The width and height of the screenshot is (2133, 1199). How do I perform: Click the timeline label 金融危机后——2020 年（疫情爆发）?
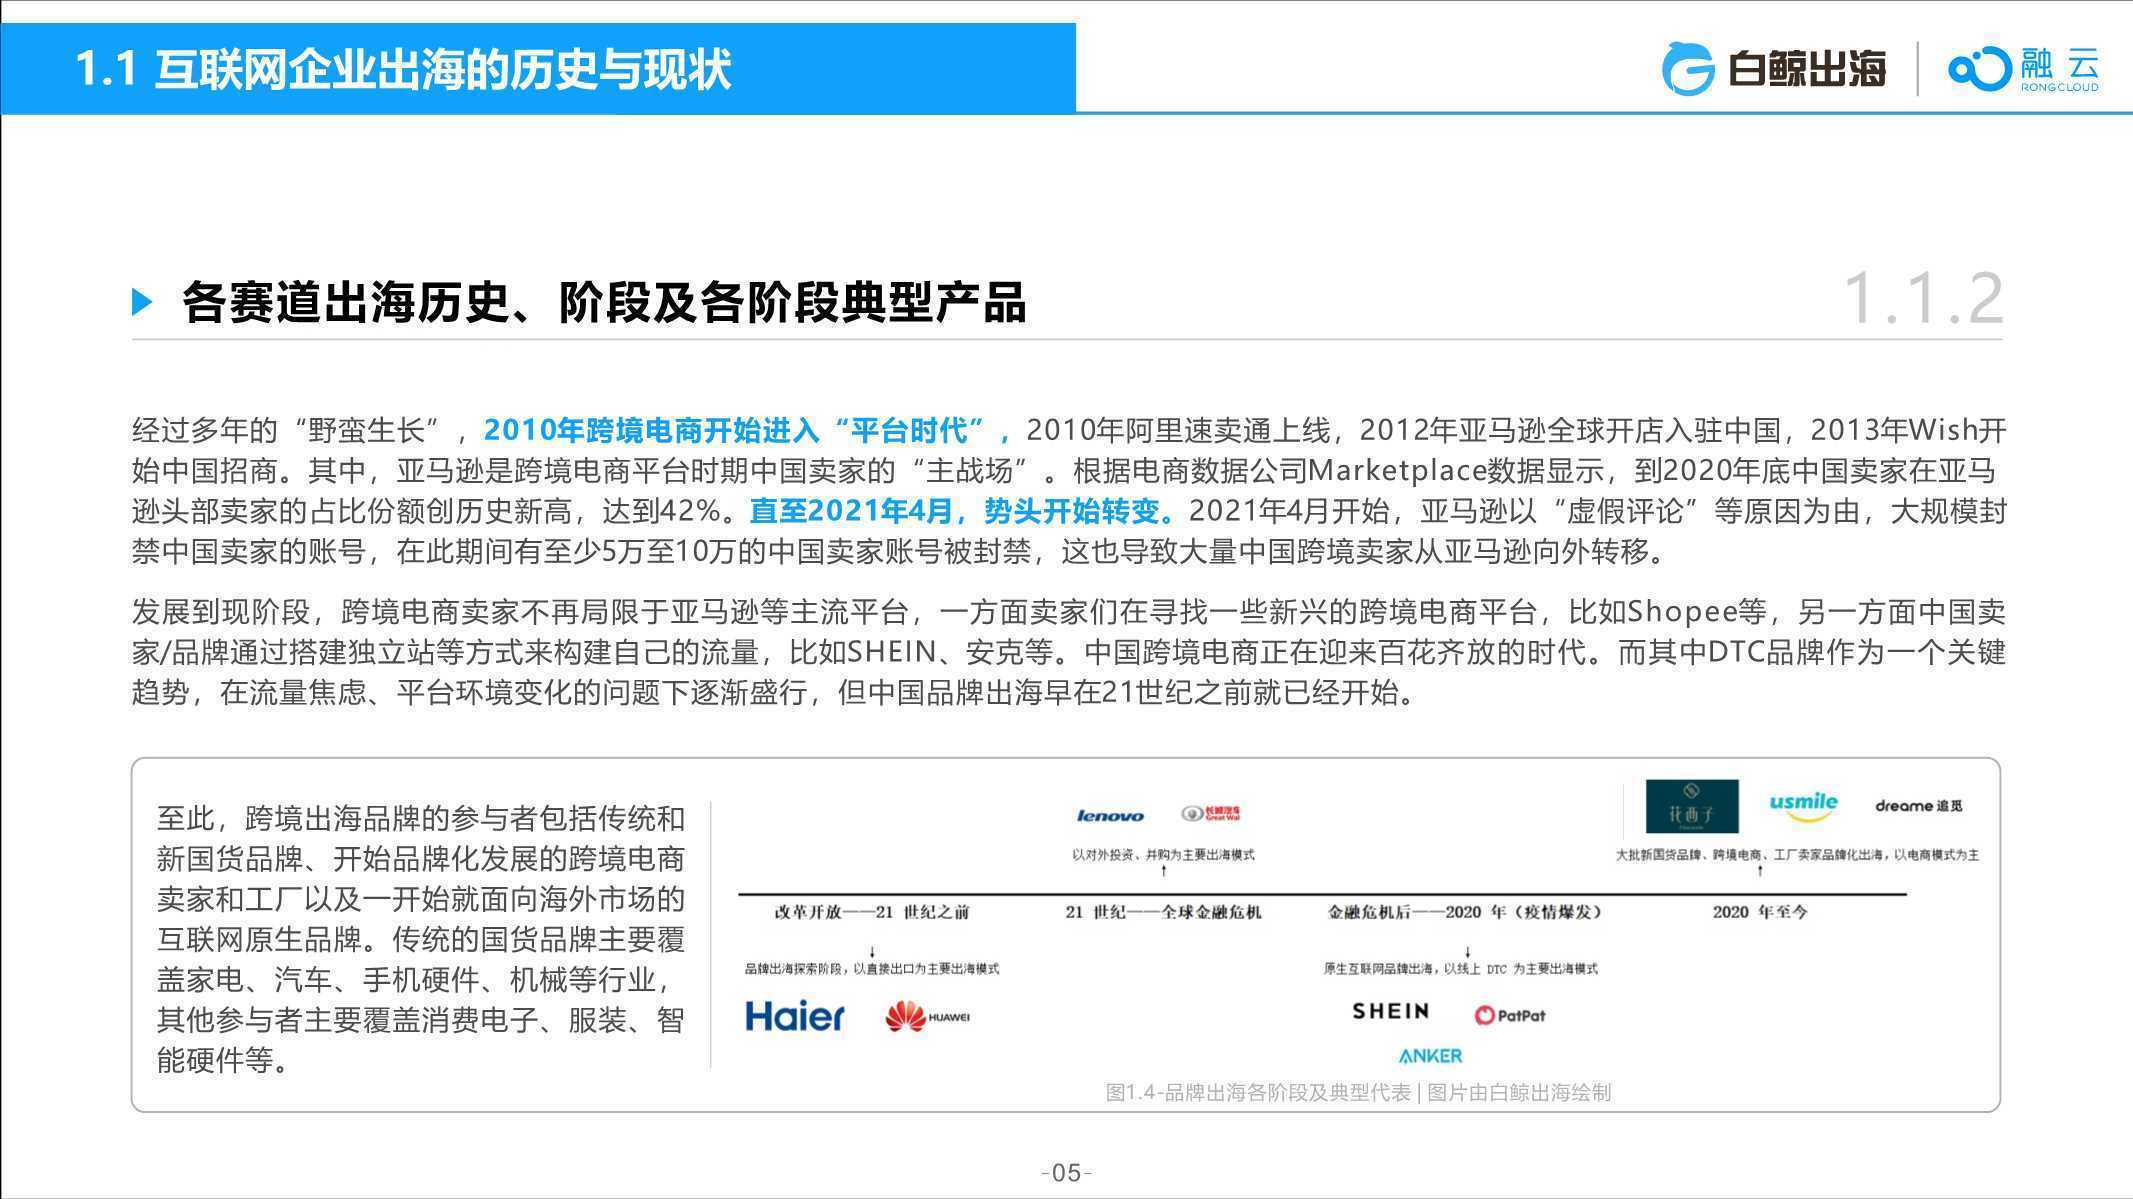(1465, 912)
